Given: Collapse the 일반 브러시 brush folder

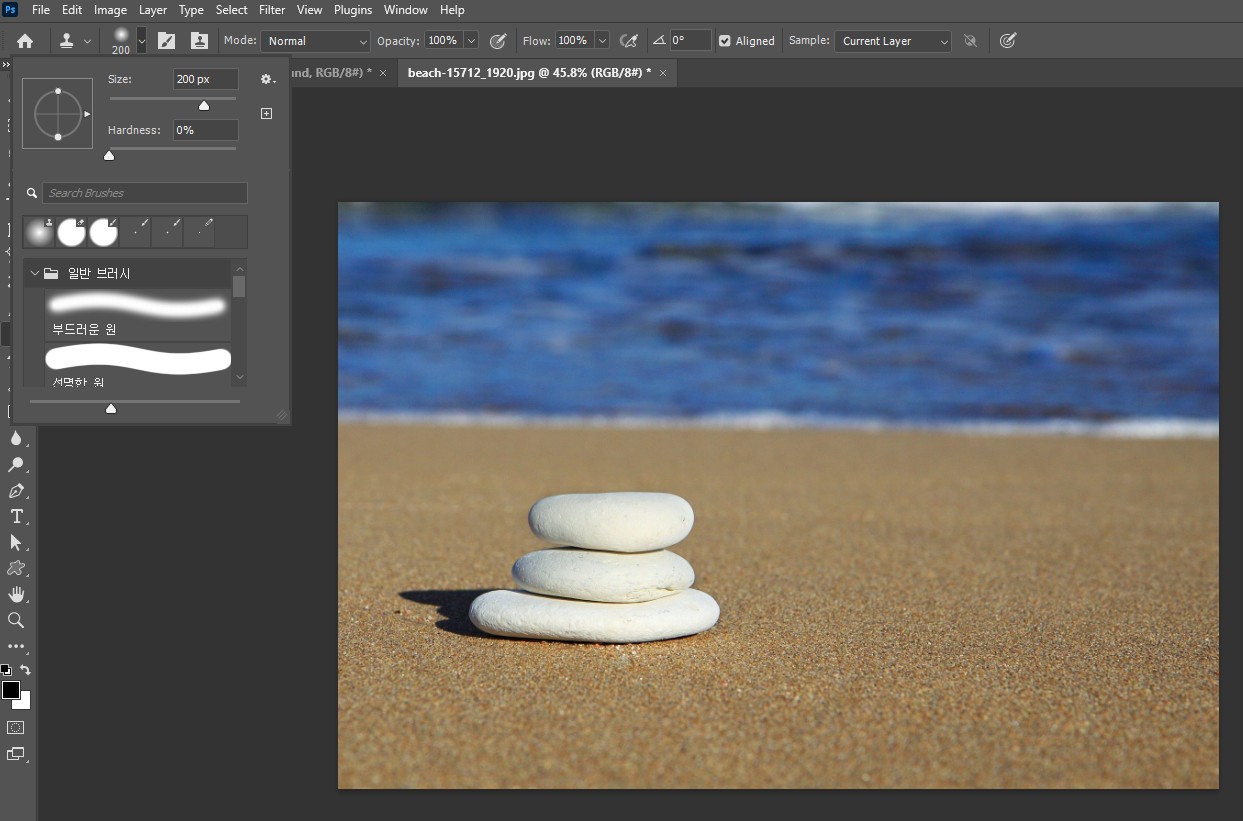Looking at the screenshot, I should pos(35,273).
